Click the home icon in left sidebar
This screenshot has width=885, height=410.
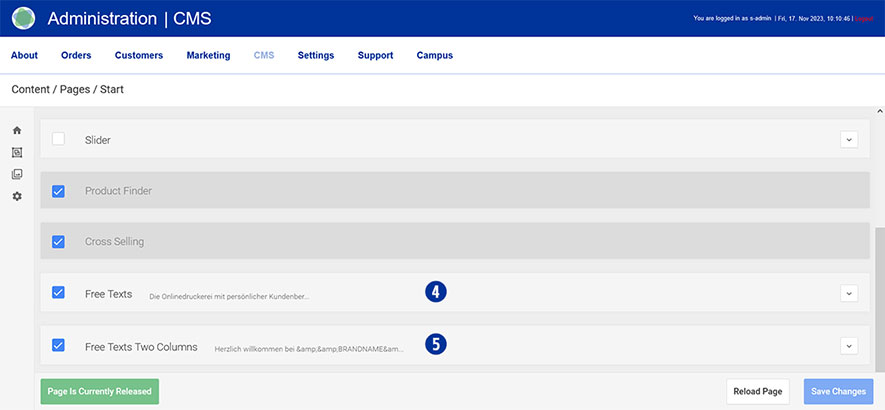(17, 131)
